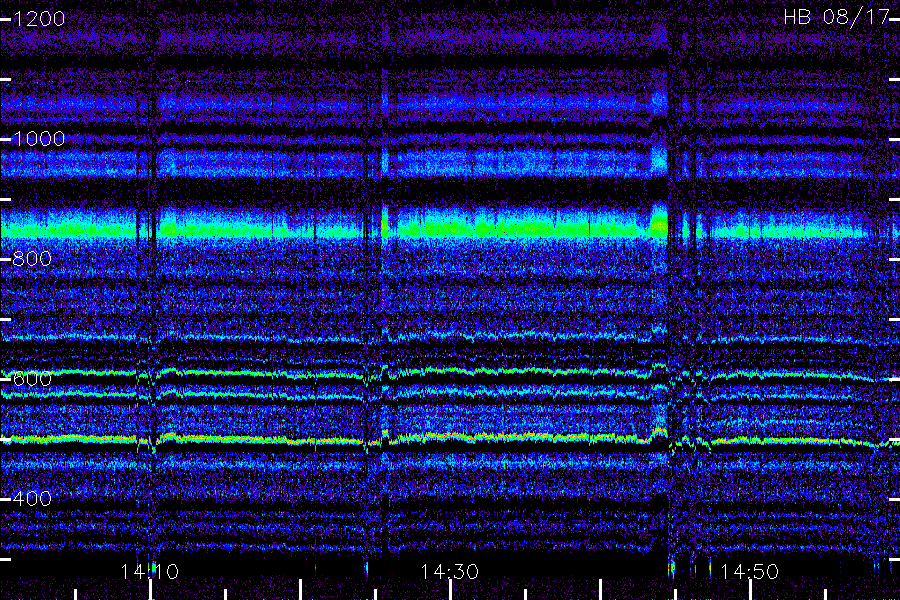Click the 400 frequency axis label
The image size is (900, 600).
point(32,498)
